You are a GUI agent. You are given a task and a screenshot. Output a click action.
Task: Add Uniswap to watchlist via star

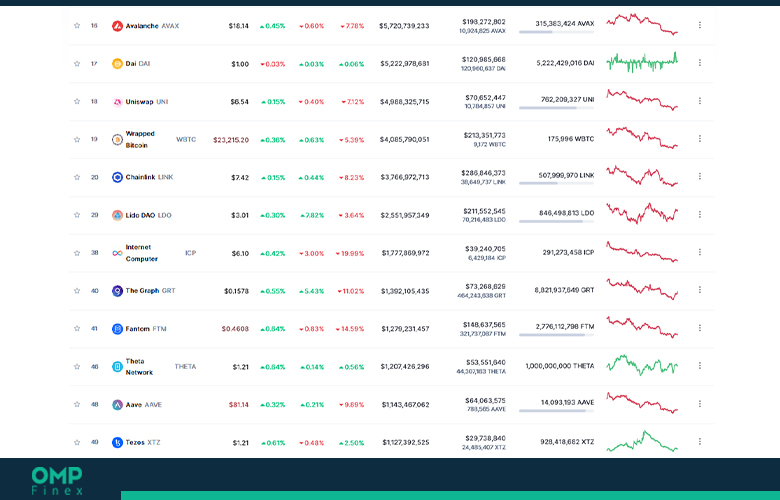point(77,101)
